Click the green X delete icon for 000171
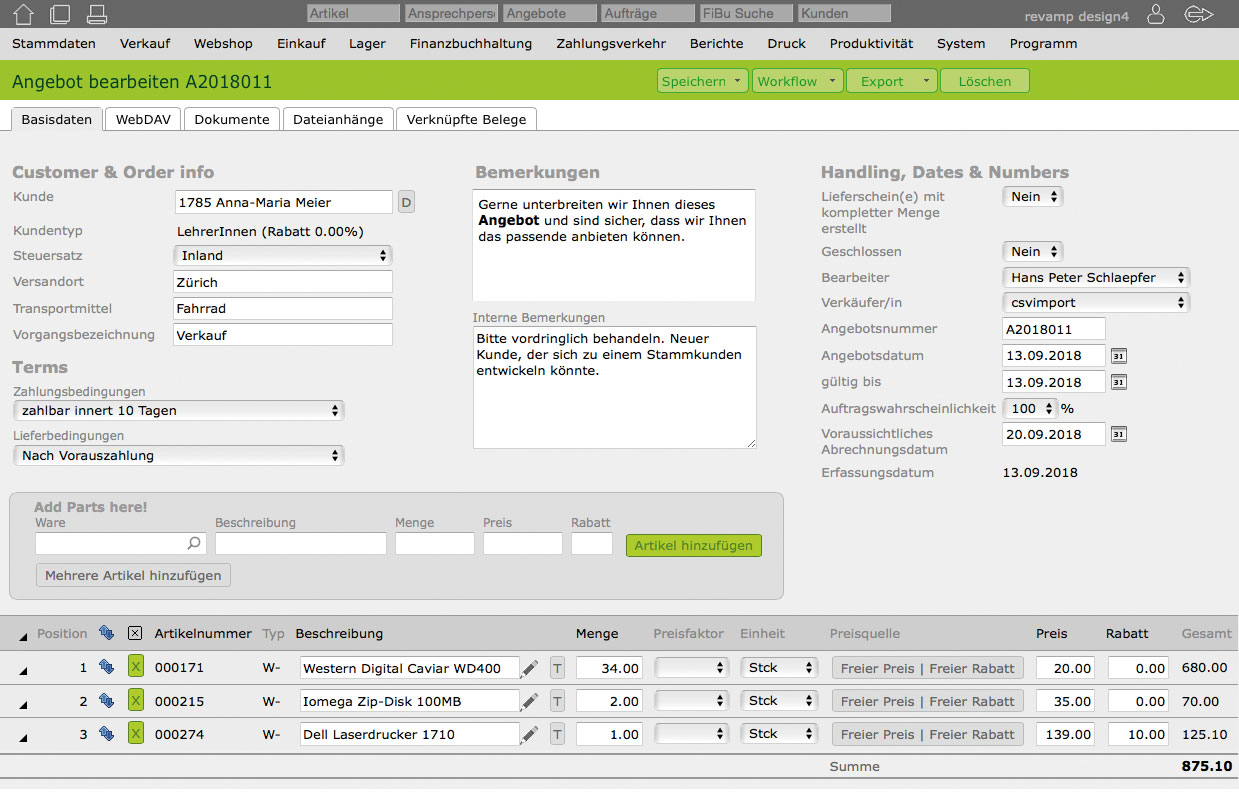Image resolution: width=1239 pixels, height=794 pixels. pos(135,668)
